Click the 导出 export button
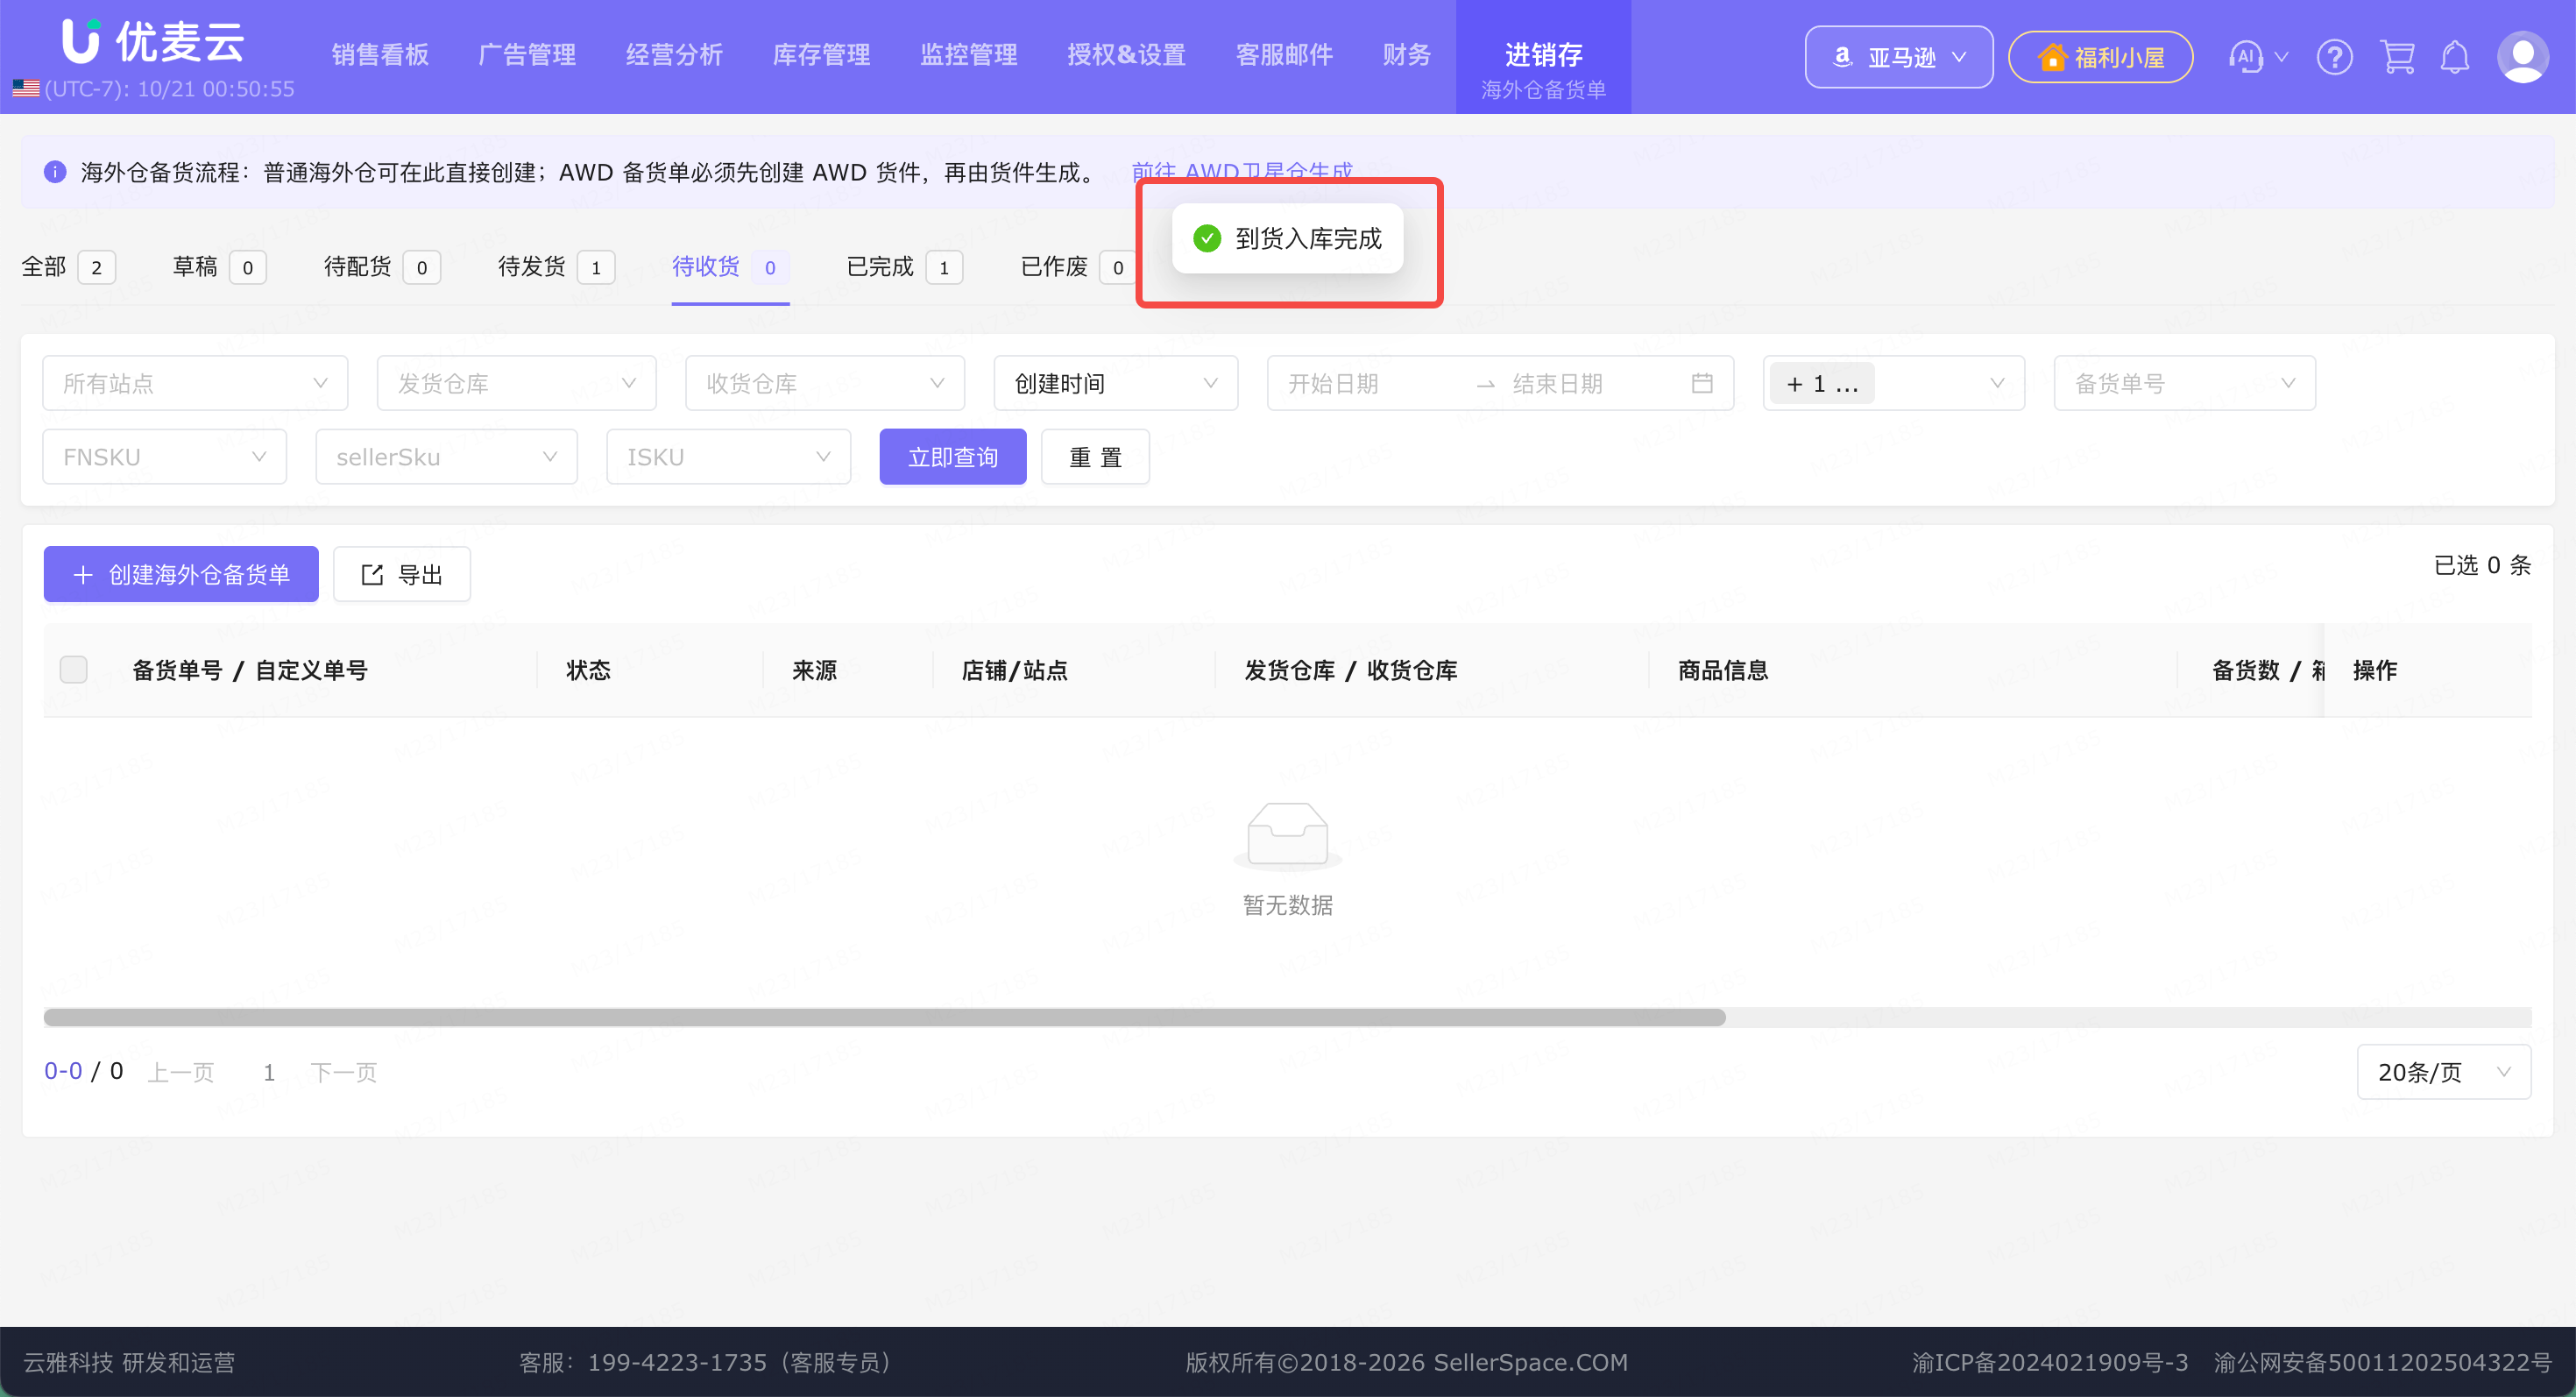2576x1397 pixels. [x=402, y=574]
